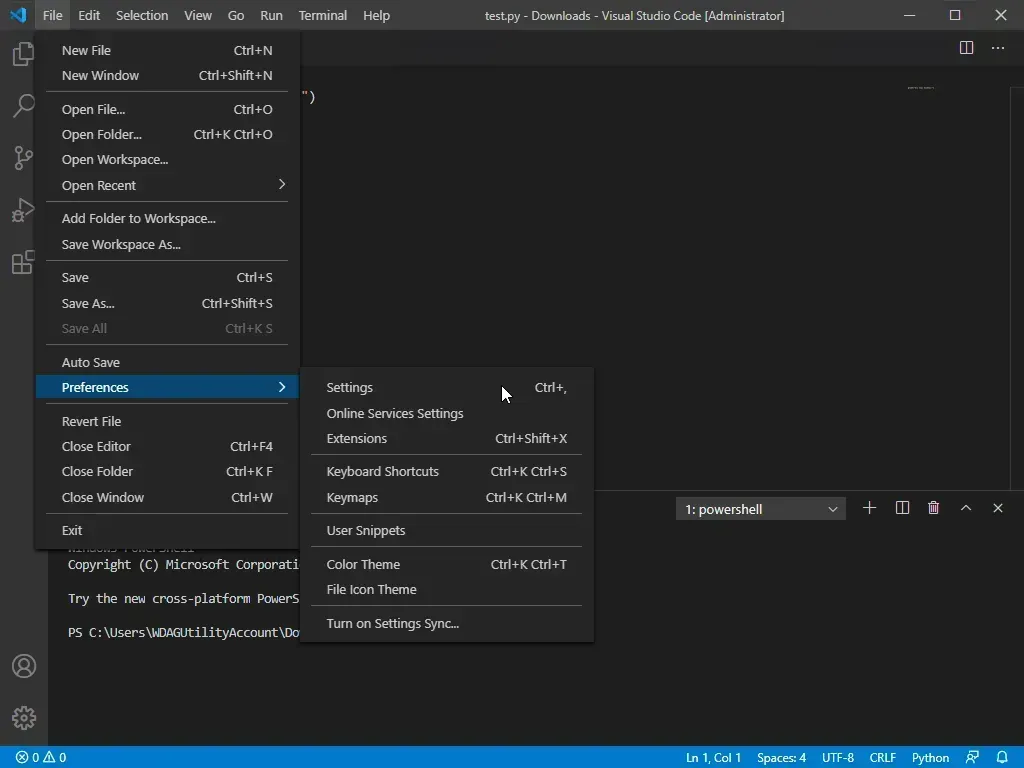Open the Search view in activity bar

pyautogui.click(x=24, y=105)
